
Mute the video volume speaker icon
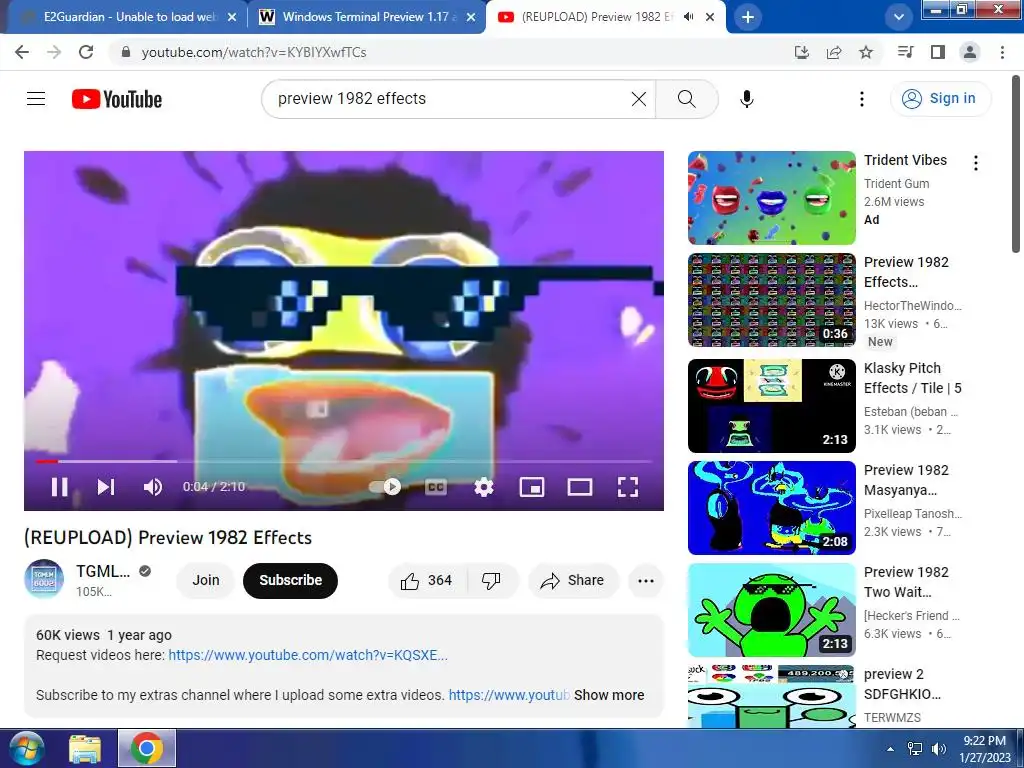[x=153, y=487]
